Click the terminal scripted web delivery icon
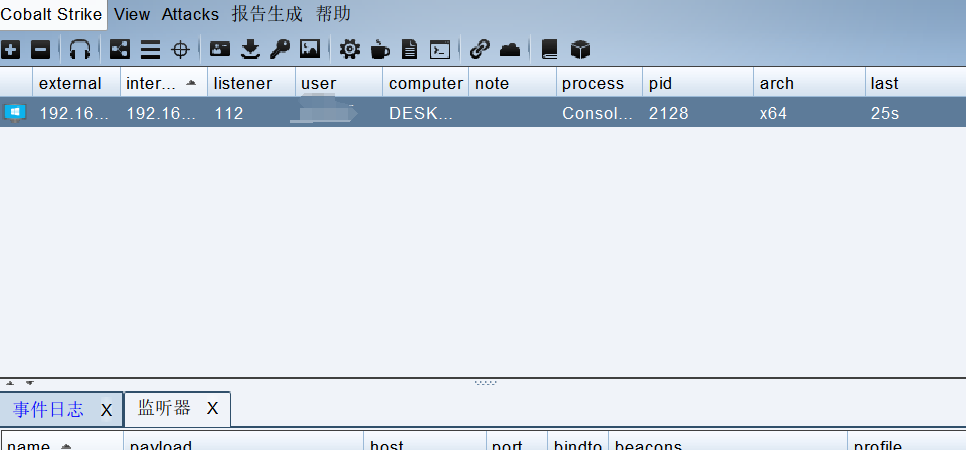966x450 pixels. click(440, 49)
